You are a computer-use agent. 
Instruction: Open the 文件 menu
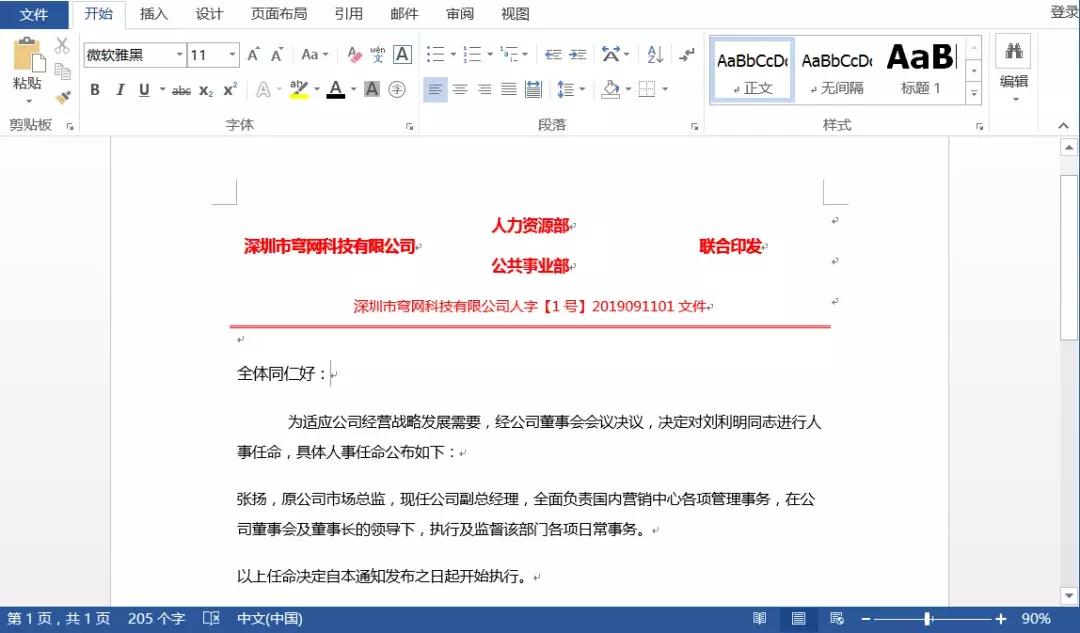point(35,14)
